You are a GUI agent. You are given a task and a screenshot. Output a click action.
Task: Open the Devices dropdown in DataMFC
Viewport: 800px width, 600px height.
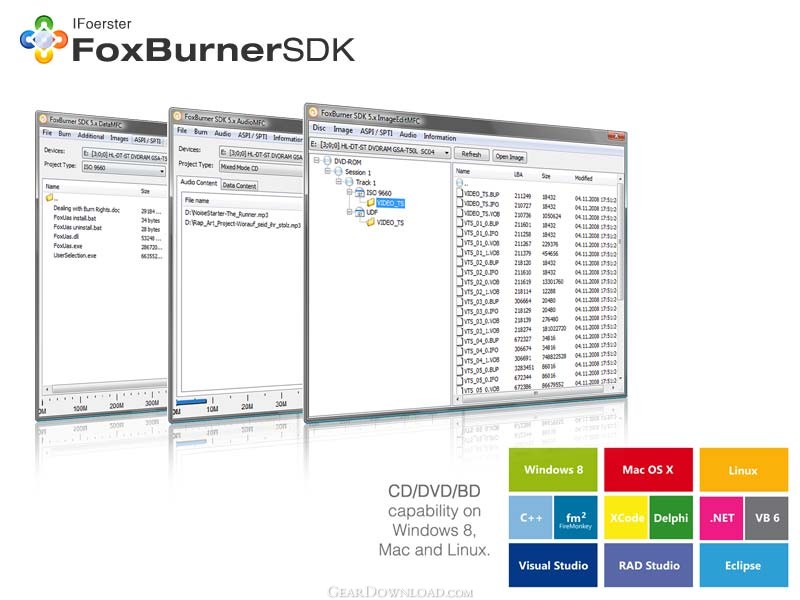[124, 155]
